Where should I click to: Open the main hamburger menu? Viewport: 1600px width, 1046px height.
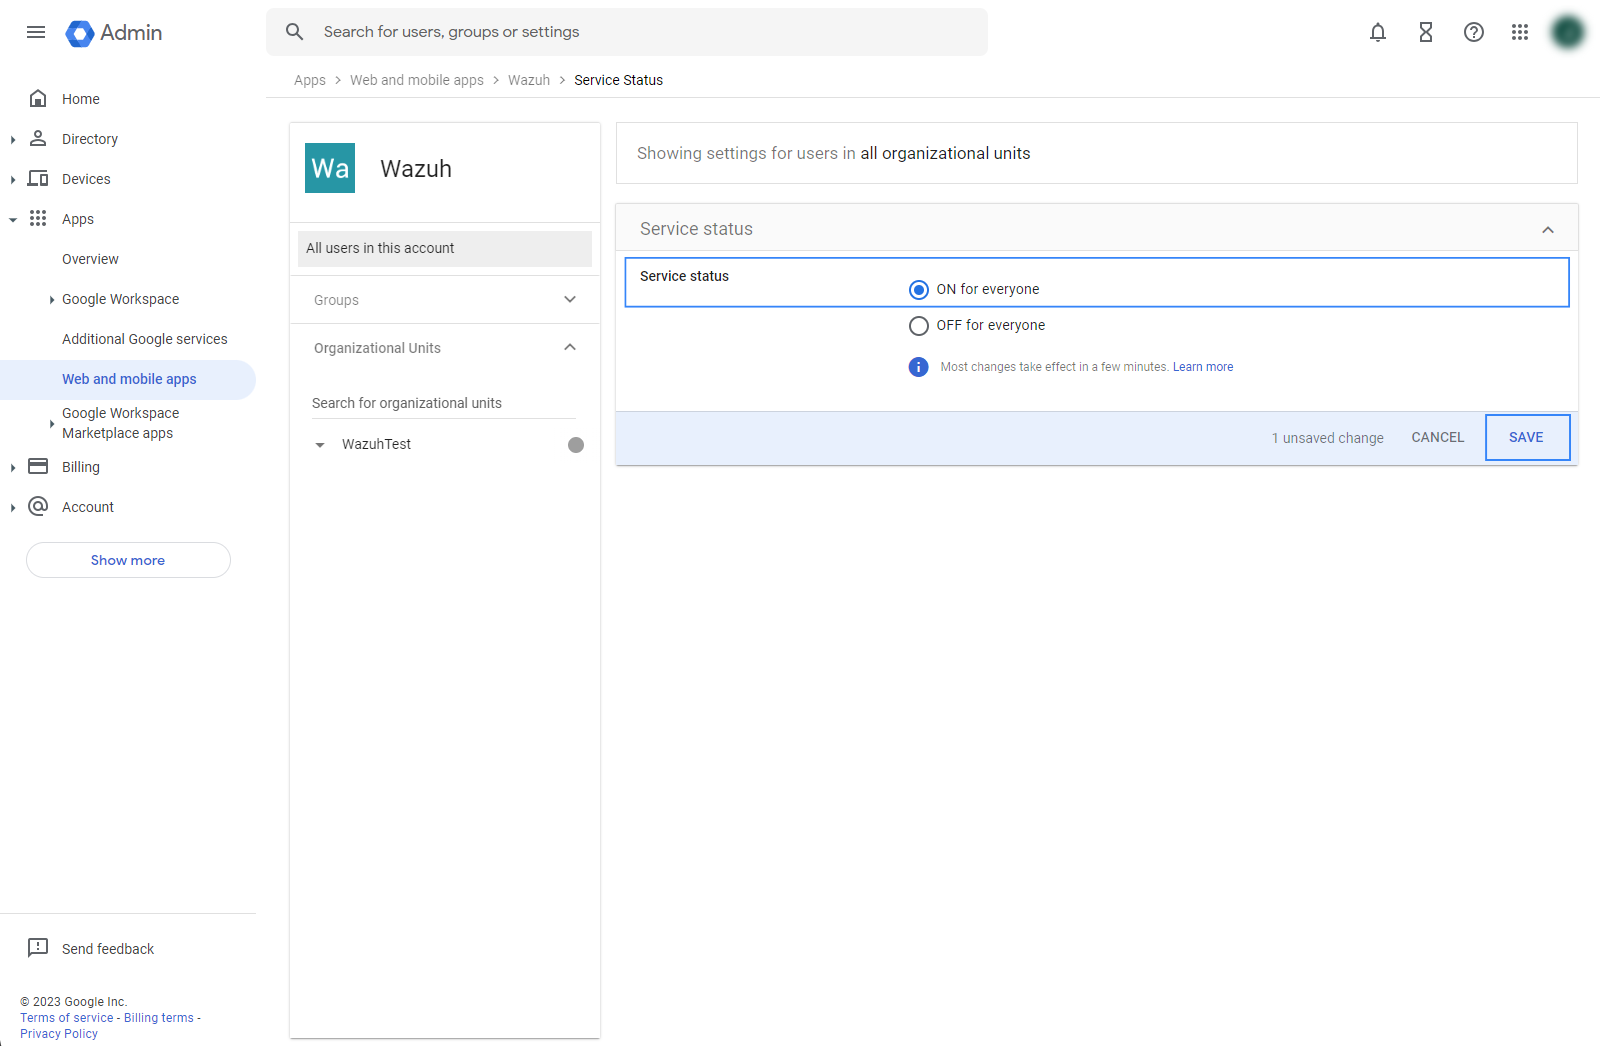pyautogui.click(x=36, y=32)
